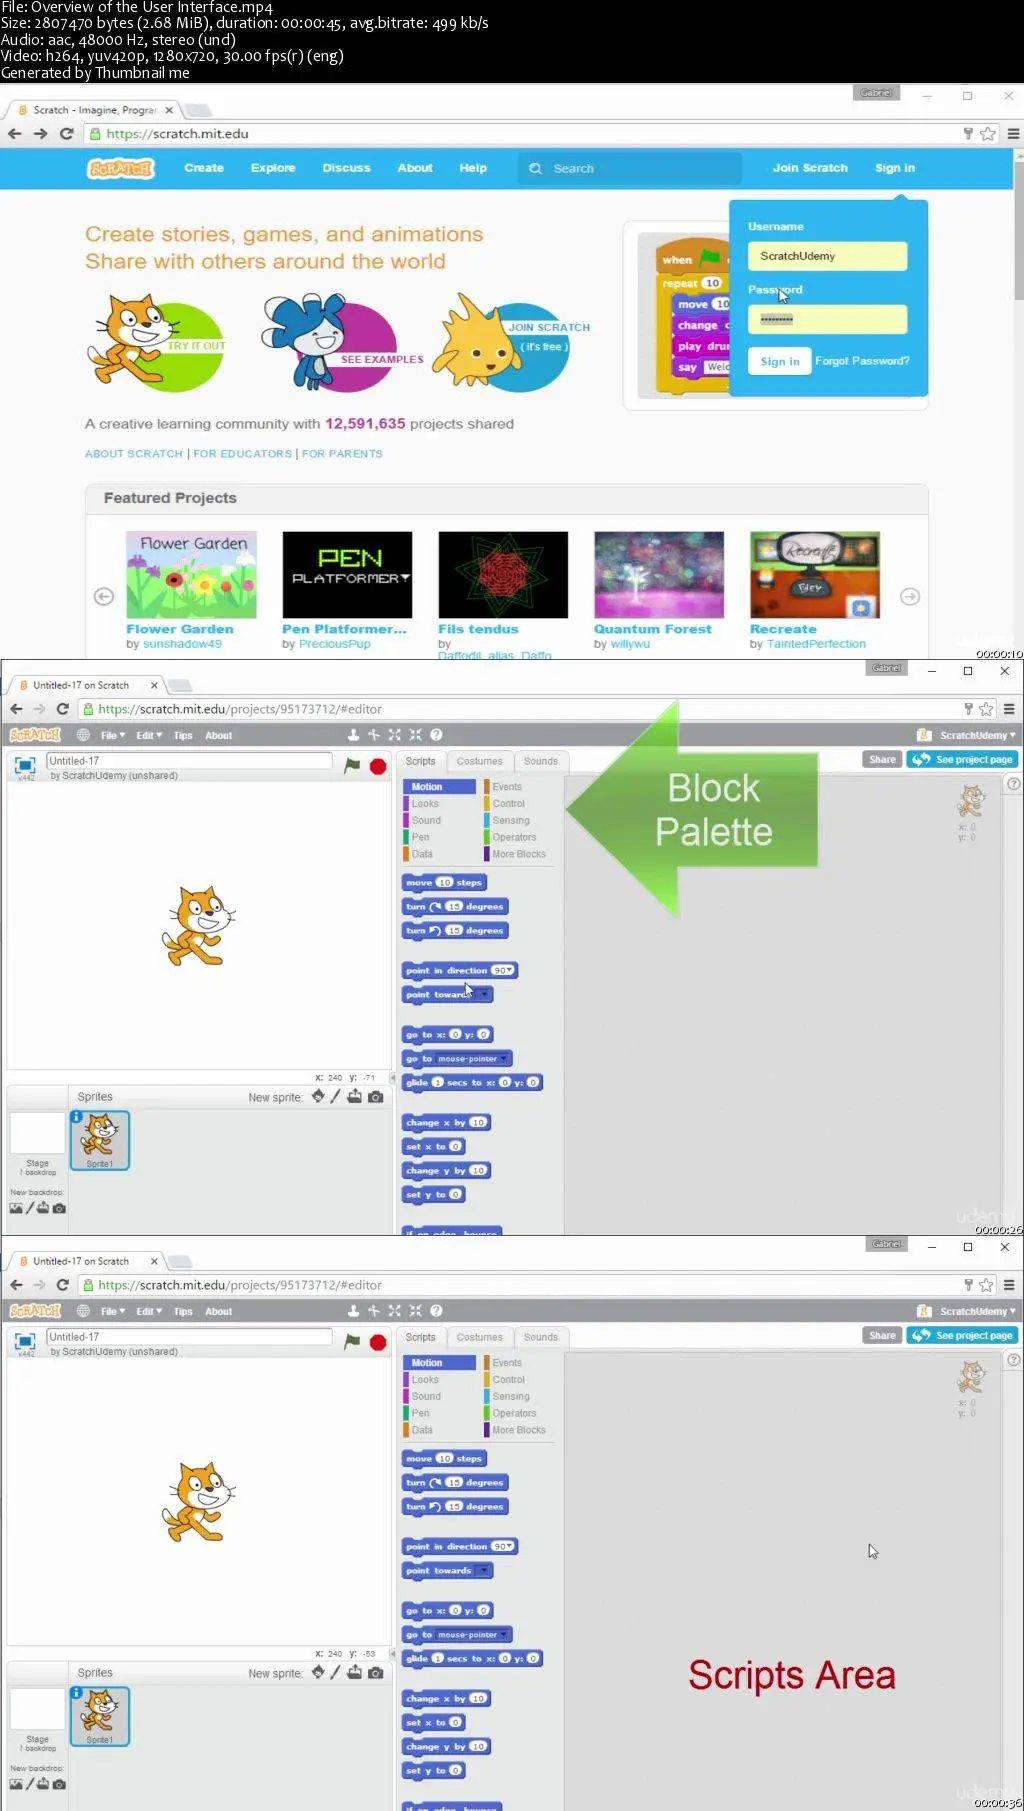This screenshot has width=1024, height=1811.
Task: Switch to the Costumes tab in the 00:00:26 frame
Action: pyautogui.click(x=480, y=761)
